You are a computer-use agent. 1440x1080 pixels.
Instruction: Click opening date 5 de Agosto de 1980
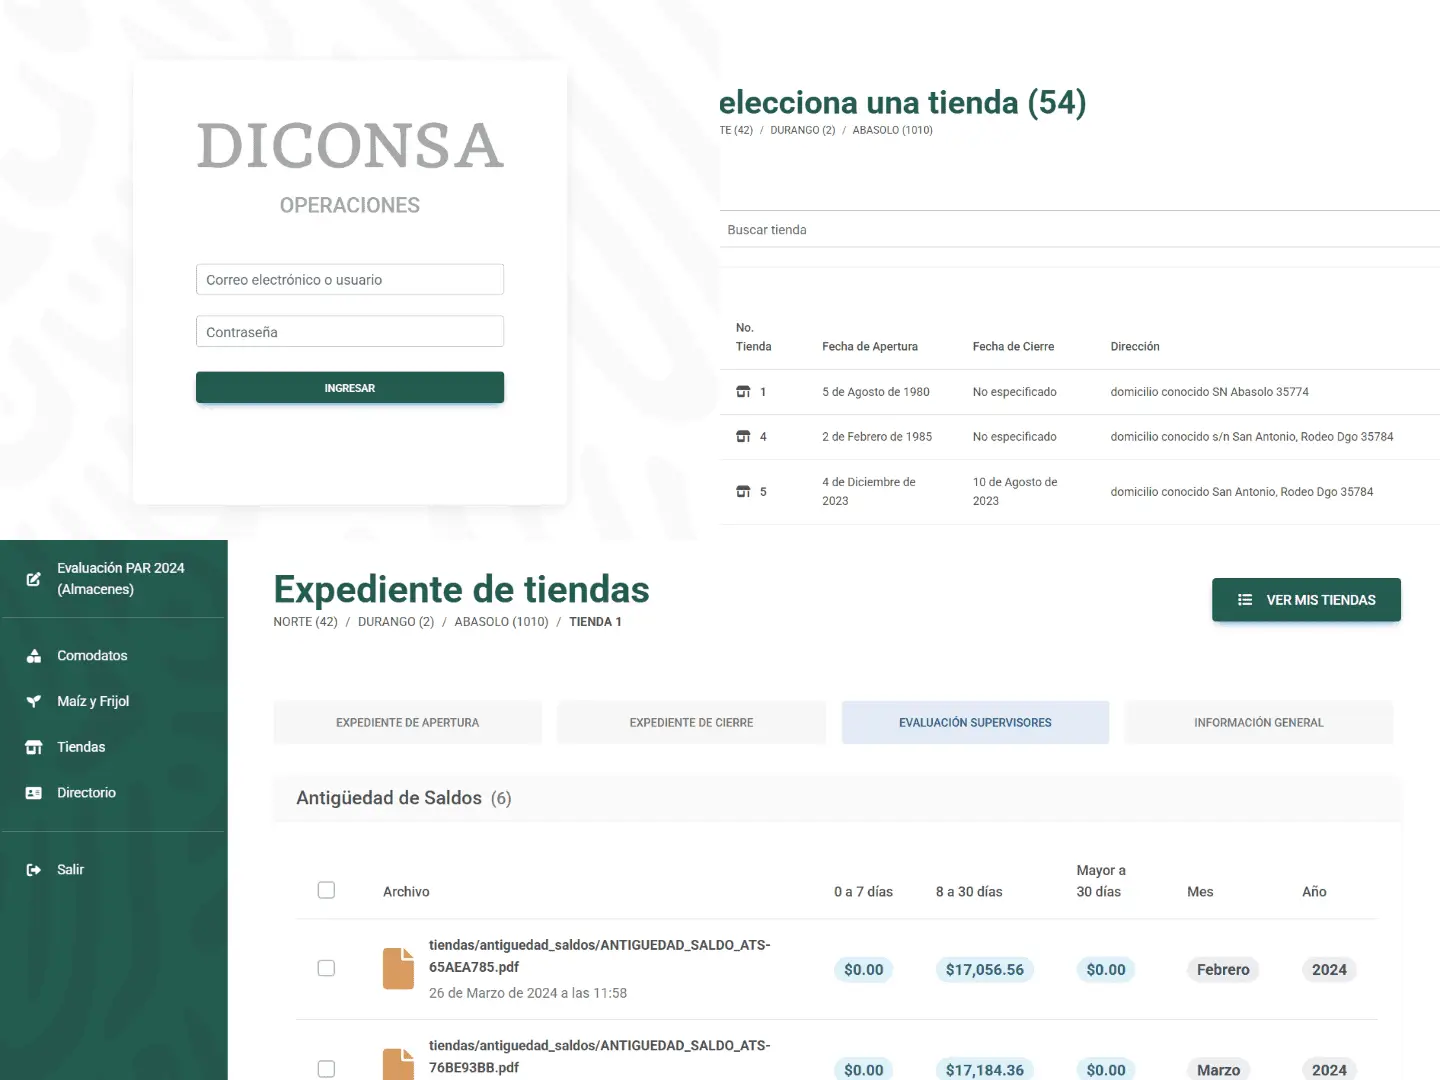point(876,392)
